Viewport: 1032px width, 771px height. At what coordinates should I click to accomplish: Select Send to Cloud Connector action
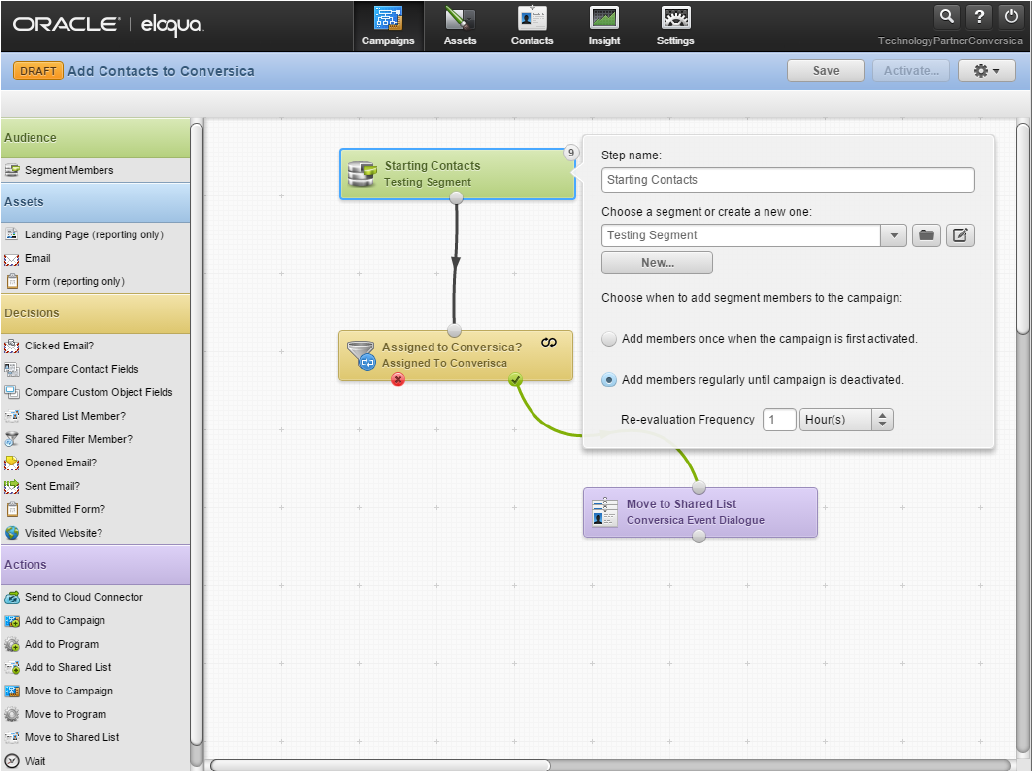[95, 597]
